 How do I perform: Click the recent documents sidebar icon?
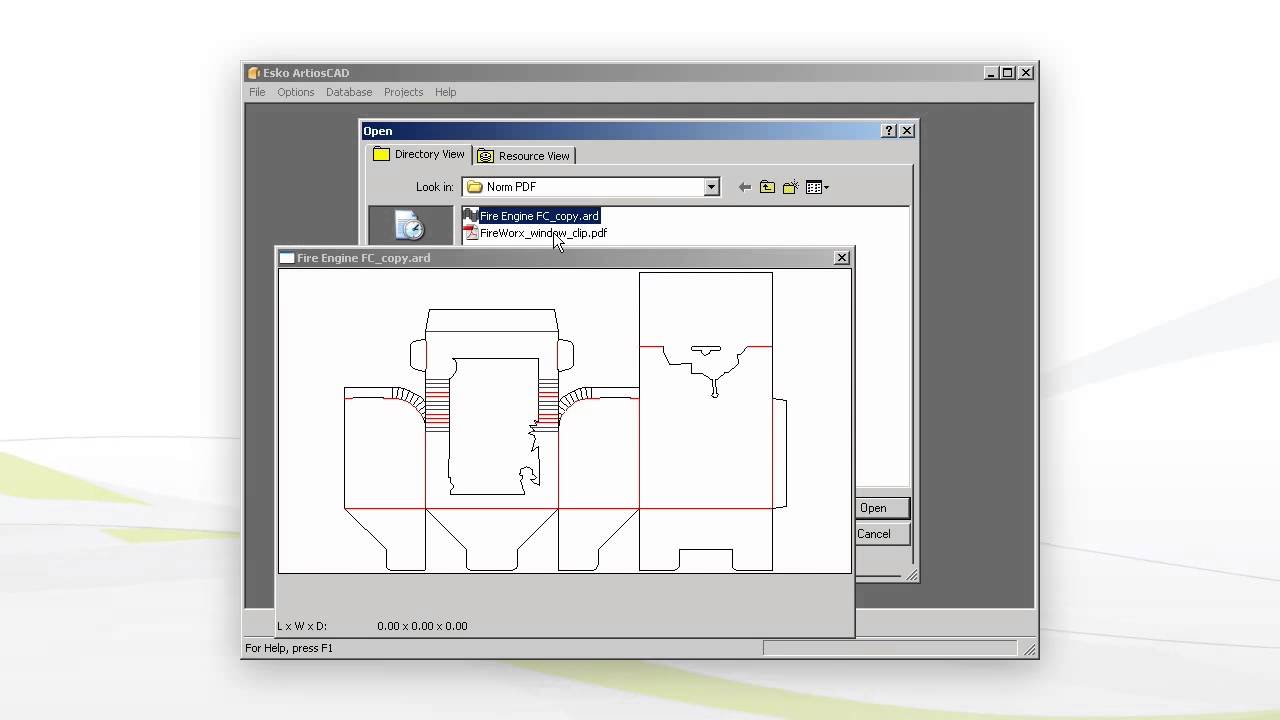point(410,226)
